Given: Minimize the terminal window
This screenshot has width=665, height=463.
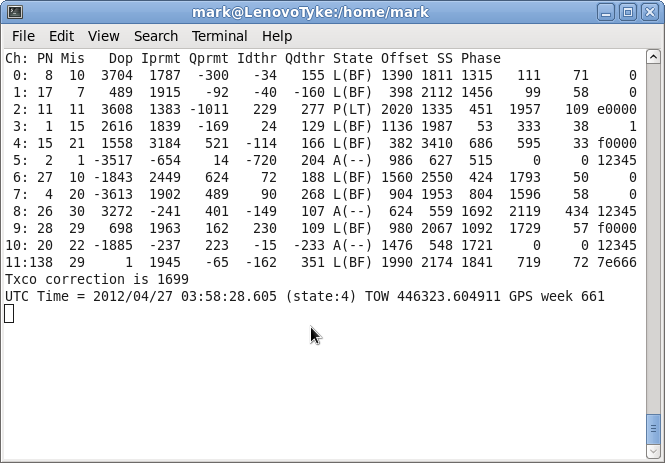Looking at the screenshot, I should pos(606,12).
